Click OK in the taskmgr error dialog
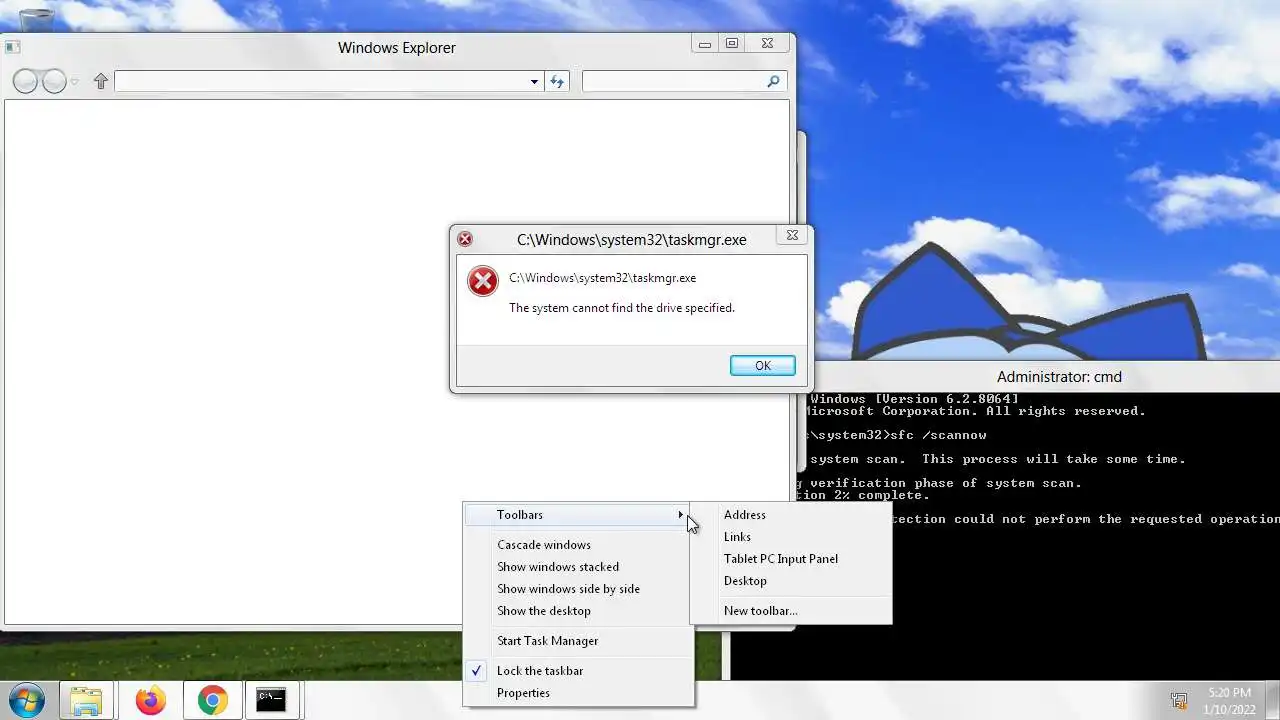This screenshot has width=1280, height=720. pyautogui.click(x=763, y=366)
